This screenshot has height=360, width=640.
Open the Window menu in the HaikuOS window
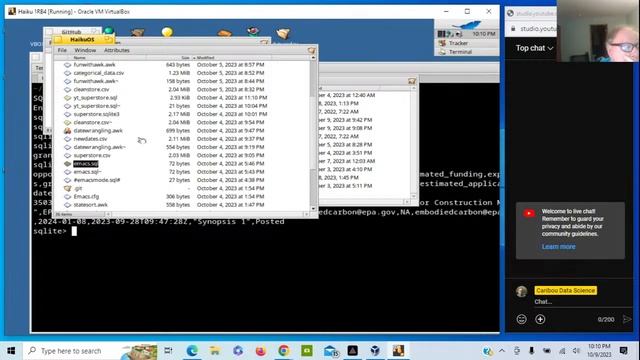pos(85,50)
